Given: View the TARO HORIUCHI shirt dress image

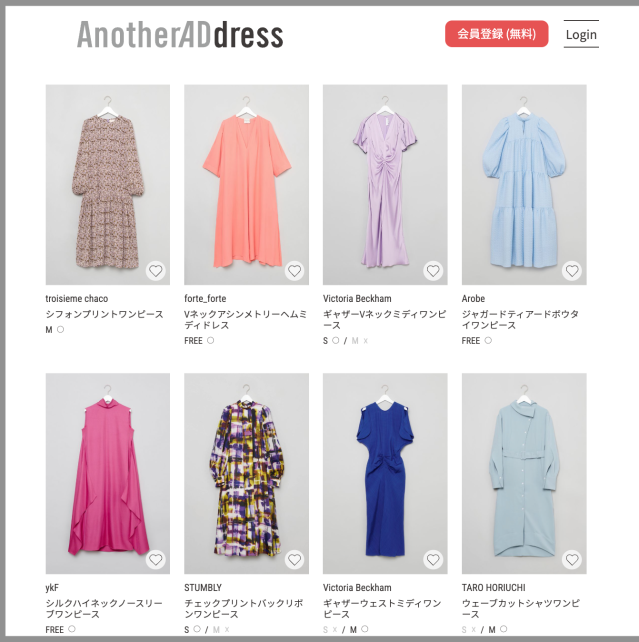Looking at the screenshot, I should (x=524, y=473).
